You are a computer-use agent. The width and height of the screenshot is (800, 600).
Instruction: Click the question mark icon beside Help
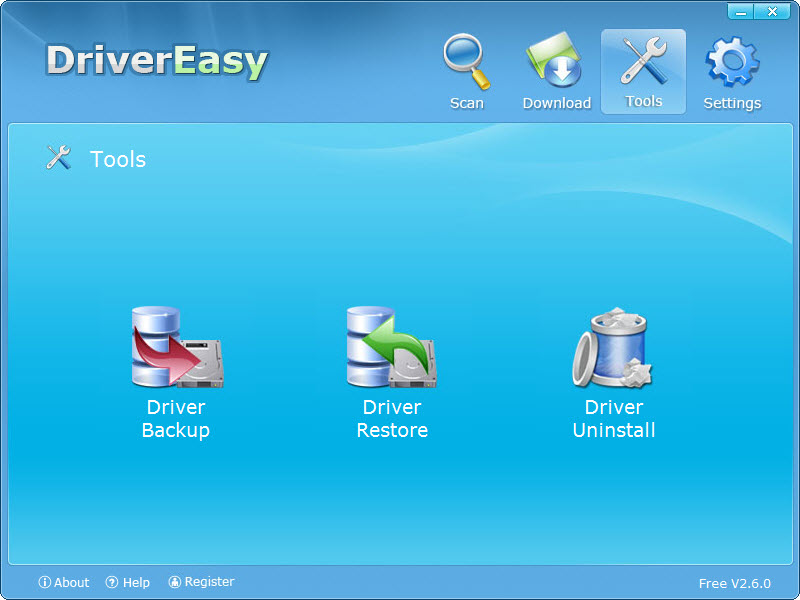click(112, 582)
